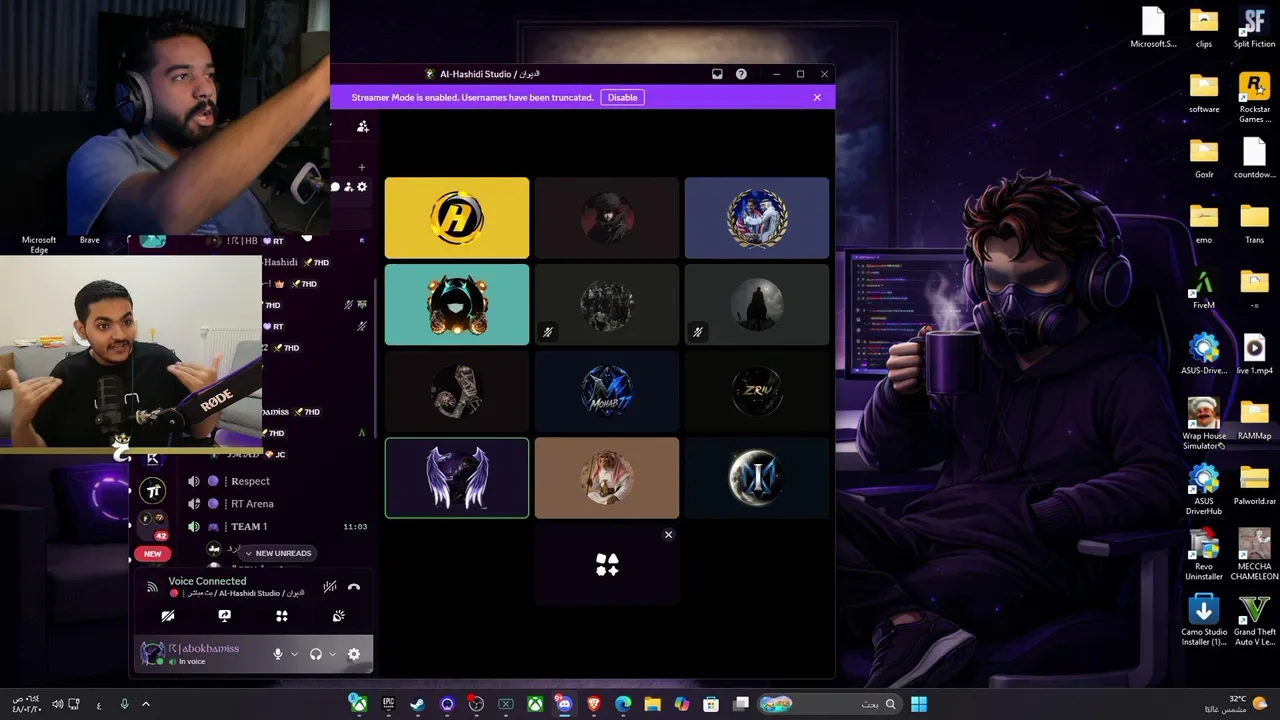Image resolution: width=1280 pixels, height=720 pixels.
Task: Start an activity from voice panel
Action: 282,616
